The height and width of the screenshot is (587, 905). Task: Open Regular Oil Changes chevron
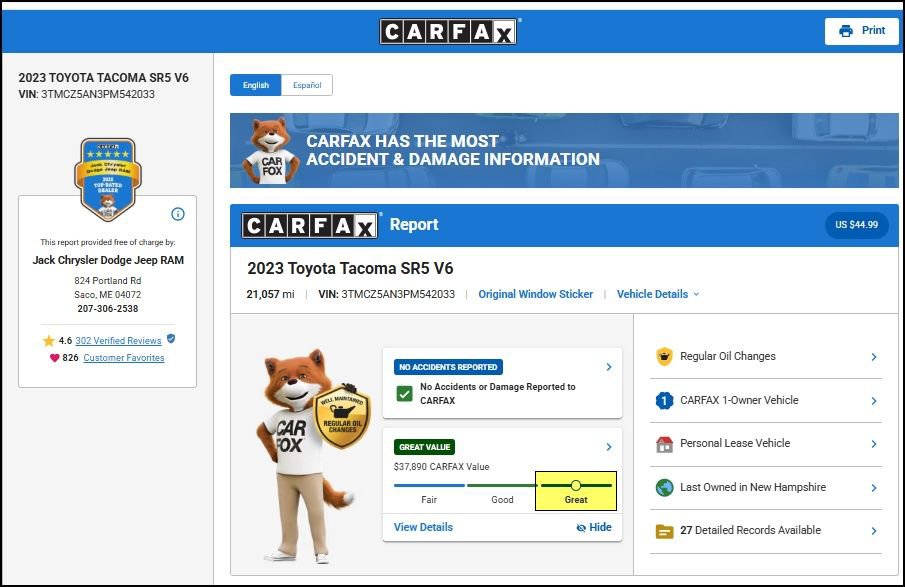click(x=874, y=357)
